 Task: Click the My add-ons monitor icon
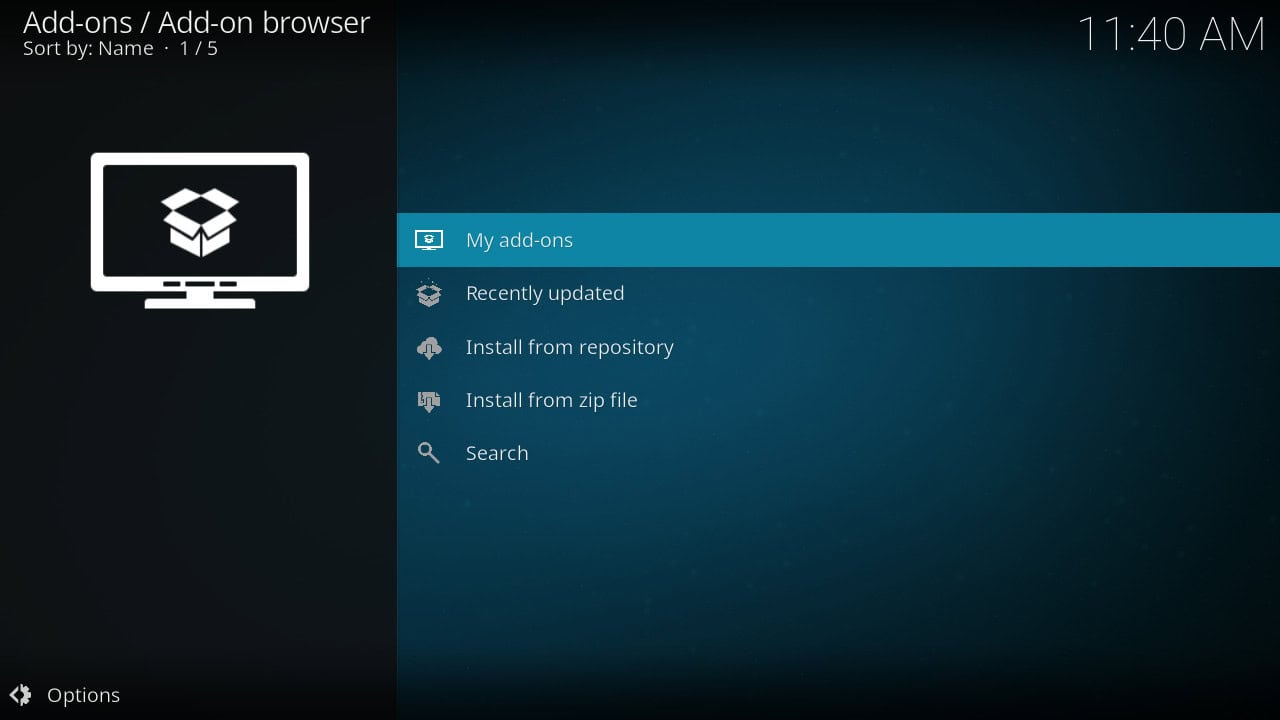pos(429,240)
